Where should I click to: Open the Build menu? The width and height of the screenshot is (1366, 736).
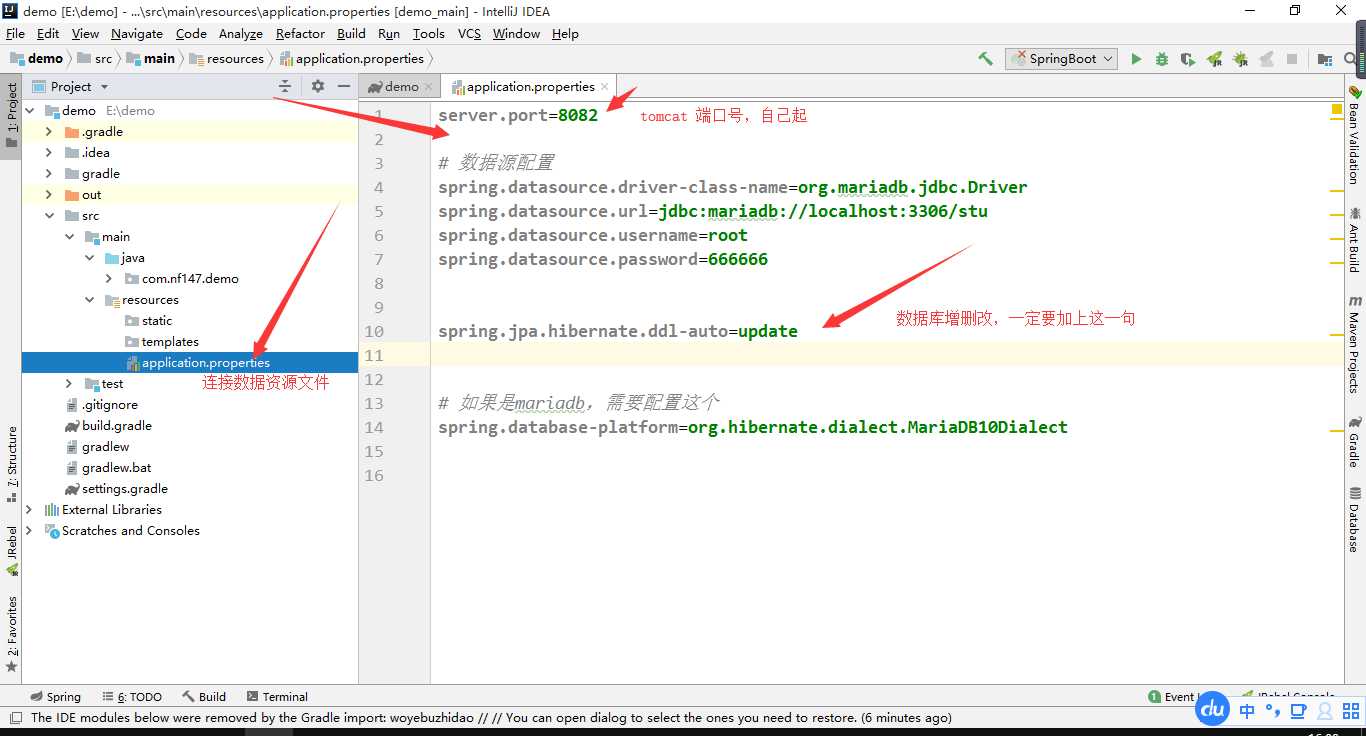[351, 34]
